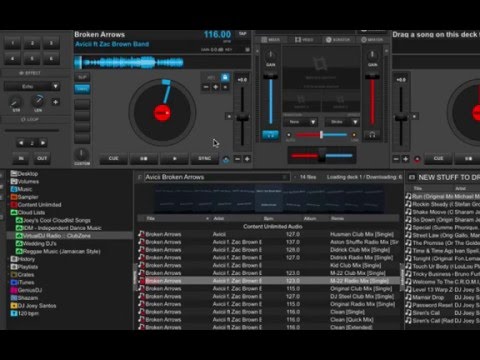The height and width of the screenshot is (360, 480).
Task: Click red circular icon left of deck 2 CUE
Action: tap(417, 159)
